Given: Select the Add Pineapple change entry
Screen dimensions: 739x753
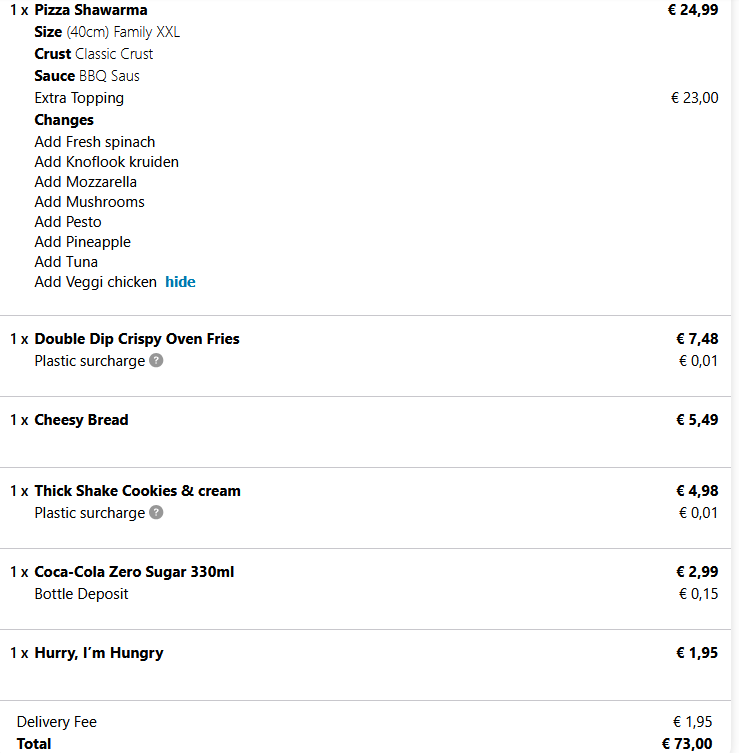Looking at the screenshot, I should (82, 242).
